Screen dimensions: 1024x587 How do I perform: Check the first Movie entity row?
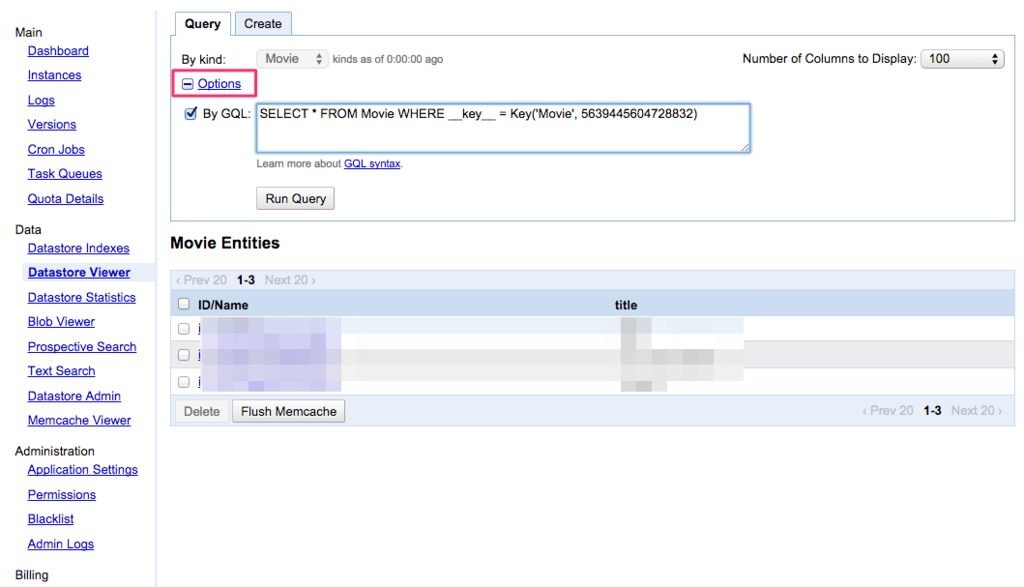184,328
